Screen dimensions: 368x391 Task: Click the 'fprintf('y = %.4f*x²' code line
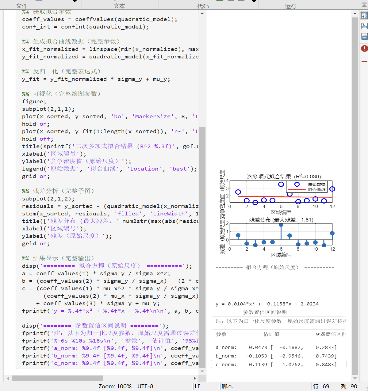(110, 311)
